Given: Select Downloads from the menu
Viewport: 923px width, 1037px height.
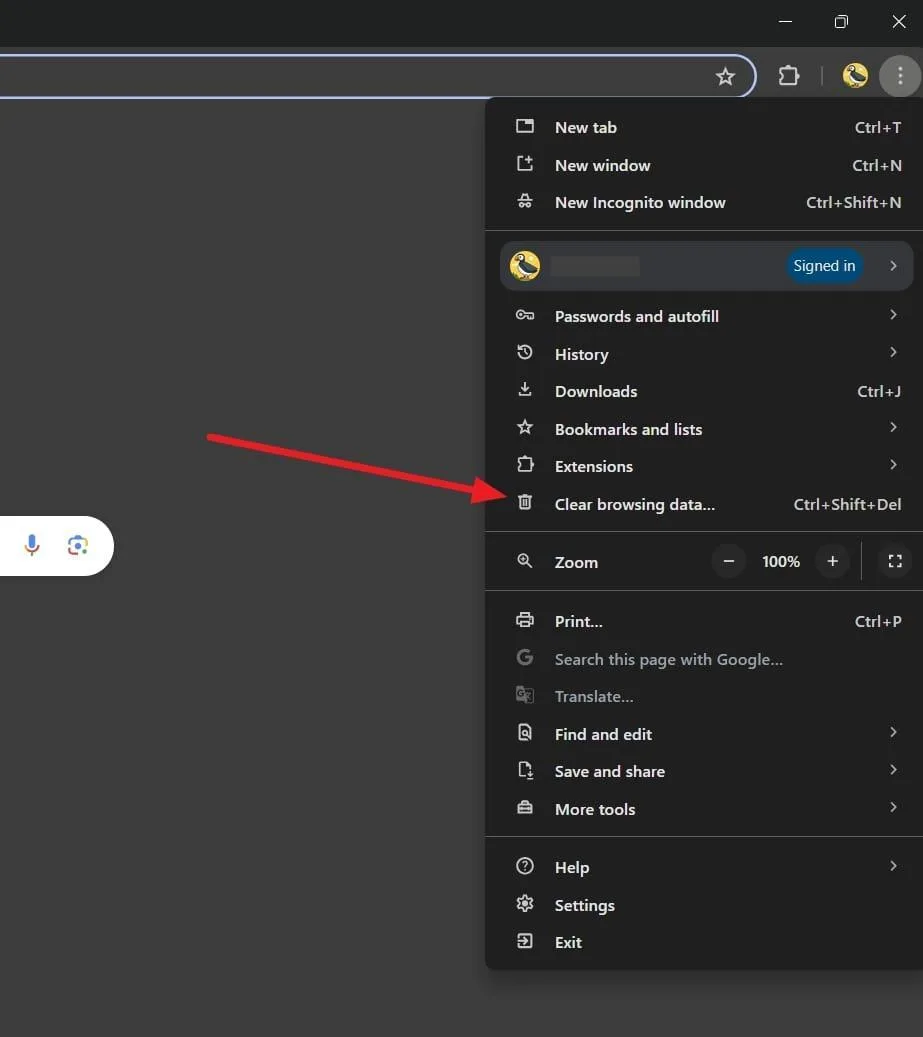Looking at the screenshot, I should pos(596,391).
